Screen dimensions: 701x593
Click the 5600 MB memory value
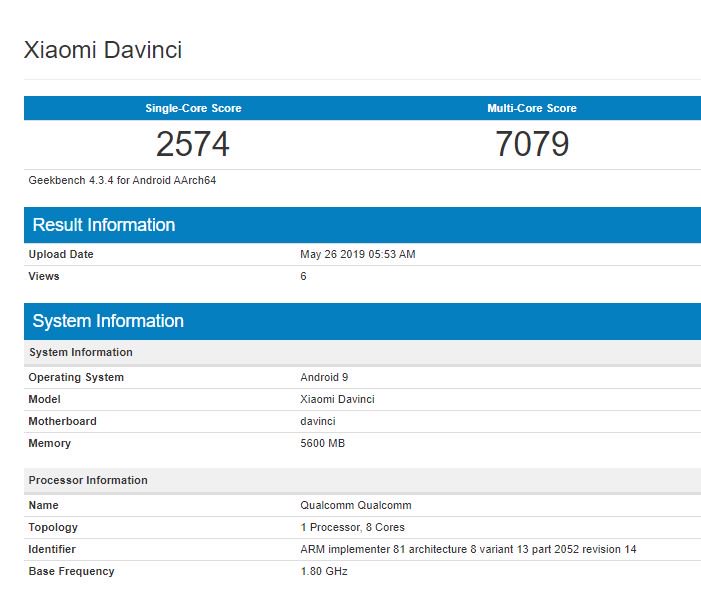[322, 443]
